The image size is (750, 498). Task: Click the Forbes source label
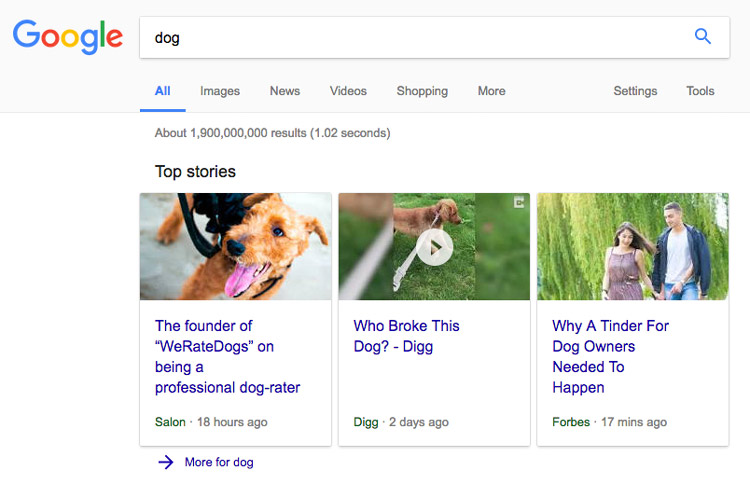click(571, 422)
